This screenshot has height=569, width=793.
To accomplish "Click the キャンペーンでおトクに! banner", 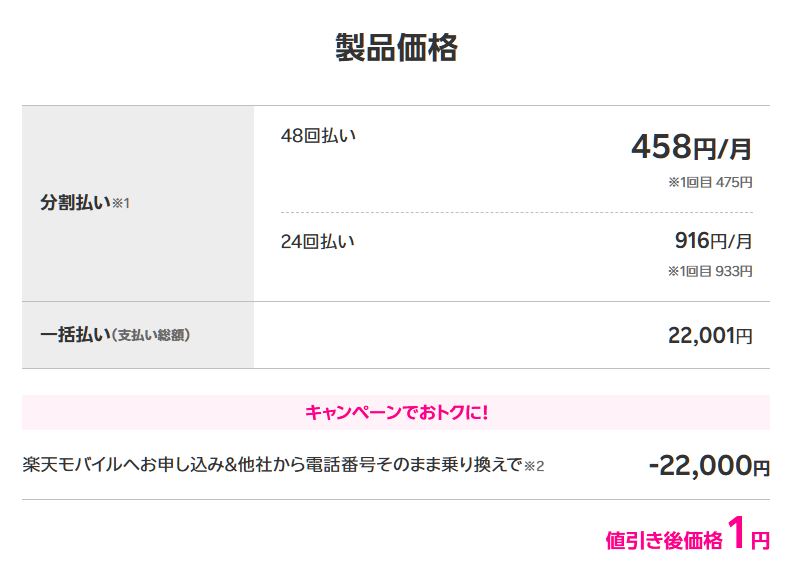I will pyautogui.click(x=396, y=412).
